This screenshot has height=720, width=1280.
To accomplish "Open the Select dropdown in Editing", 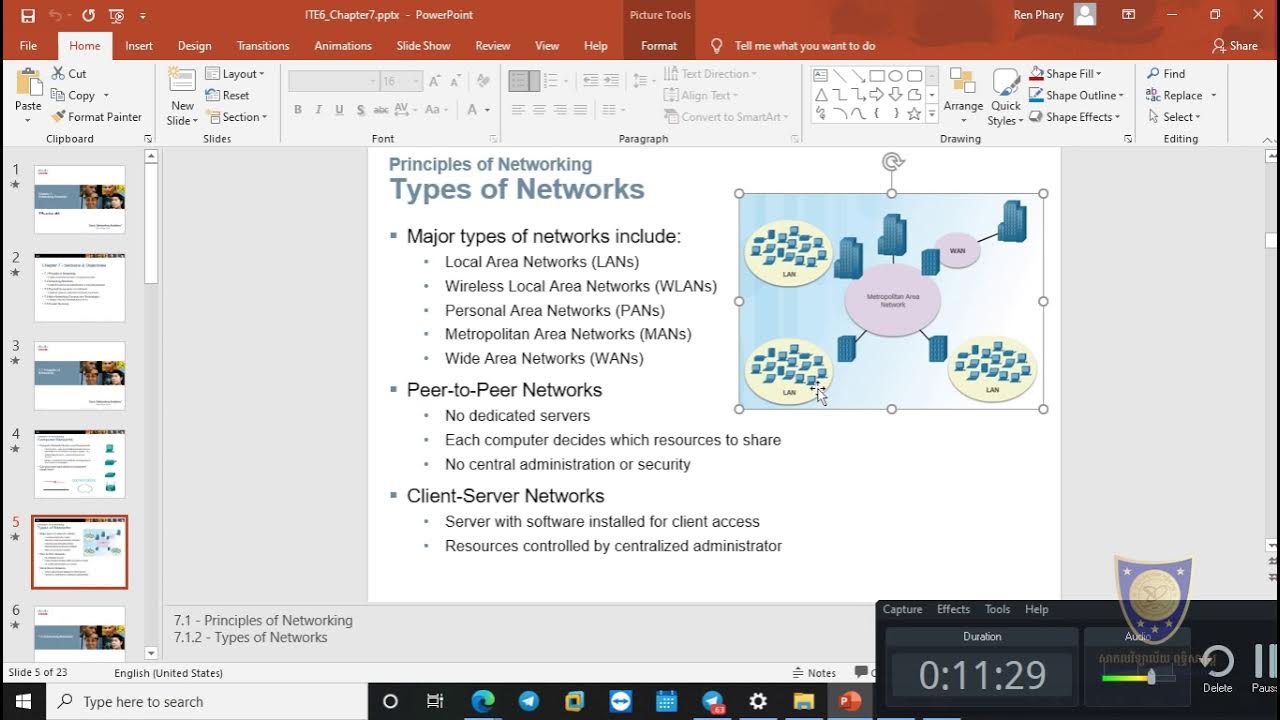I will click(1173, 117).
